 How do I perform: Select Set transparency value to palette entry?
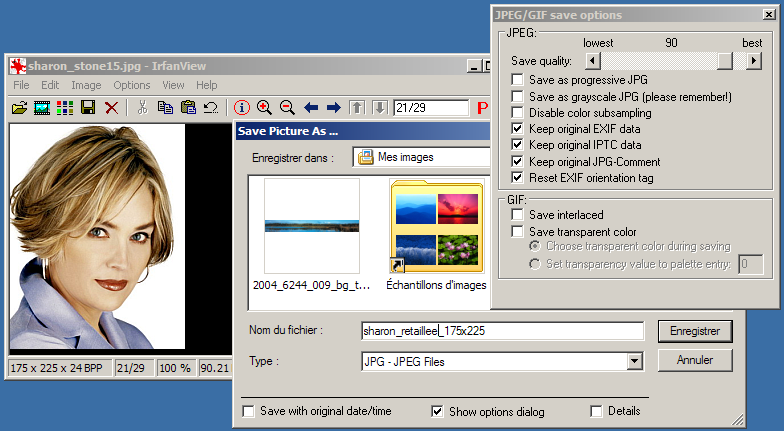tap(535, 264)
